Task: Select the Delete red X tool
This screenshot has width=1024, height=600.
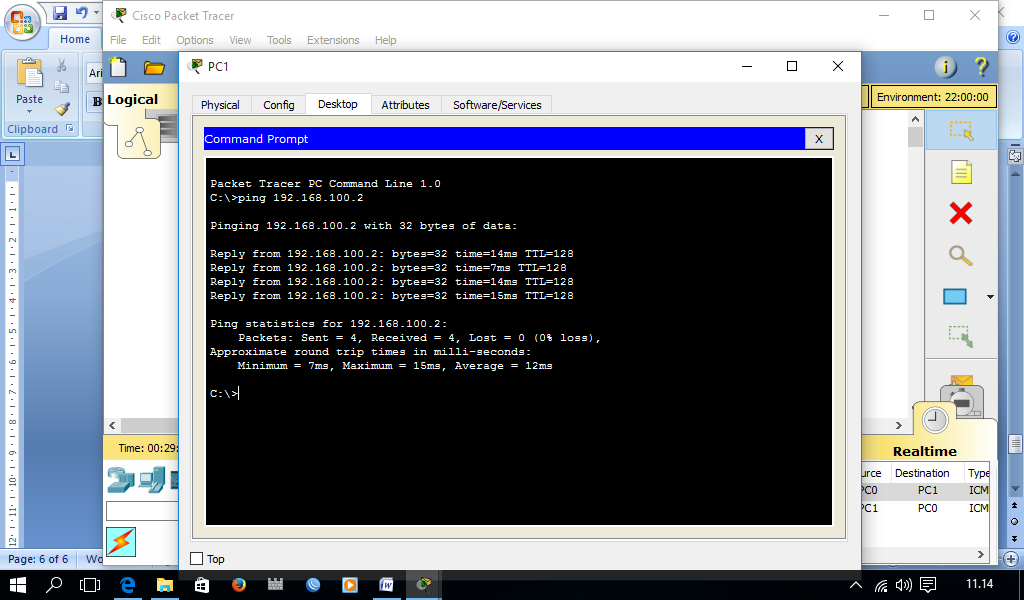Action: (961, 213)
